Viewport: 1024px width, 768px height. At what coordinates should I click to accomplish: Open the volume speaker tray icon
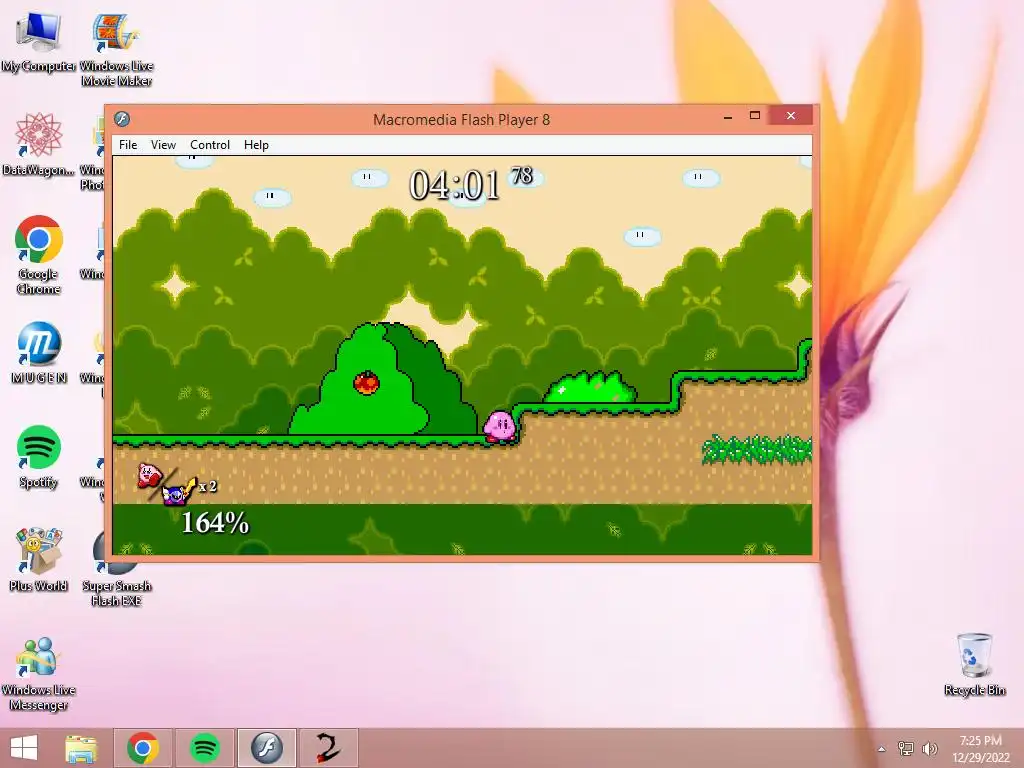tap(929, 748)
